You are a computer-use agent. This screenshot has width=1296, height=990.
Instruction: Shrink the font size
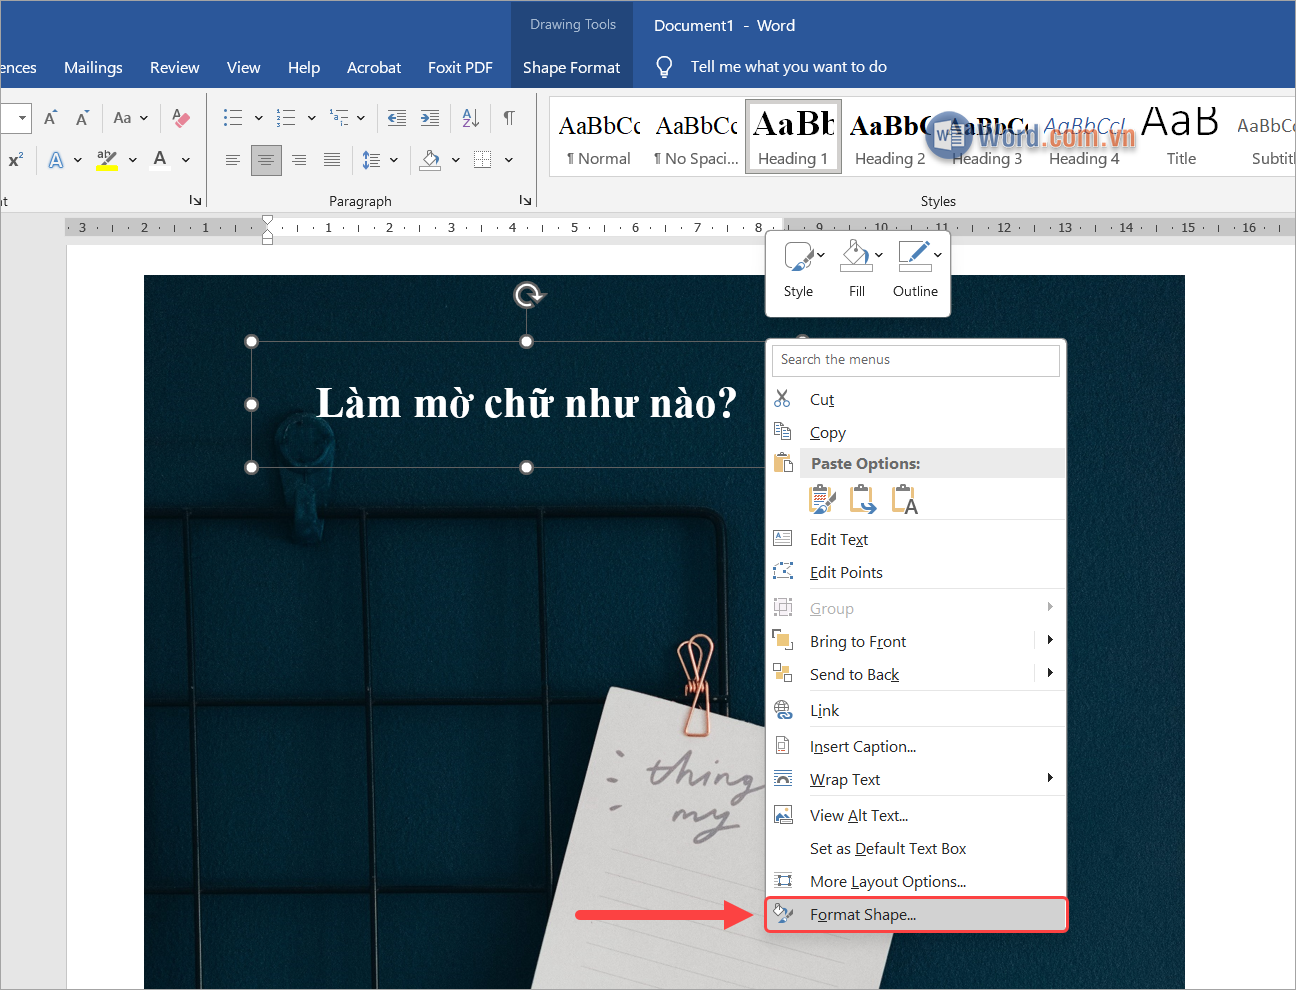(x=82, y=118)
